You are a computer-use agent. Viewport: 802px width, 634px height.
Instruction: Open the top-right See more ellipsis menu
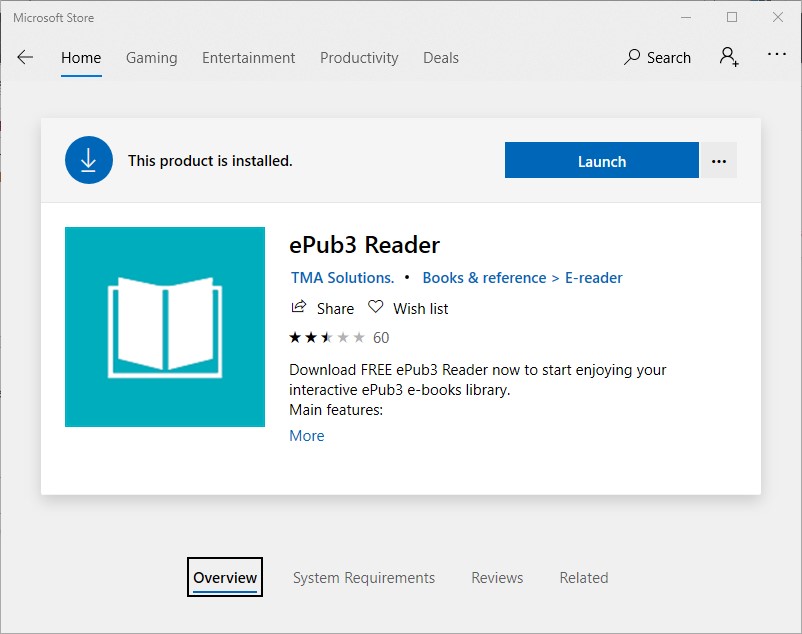[777, 55]
